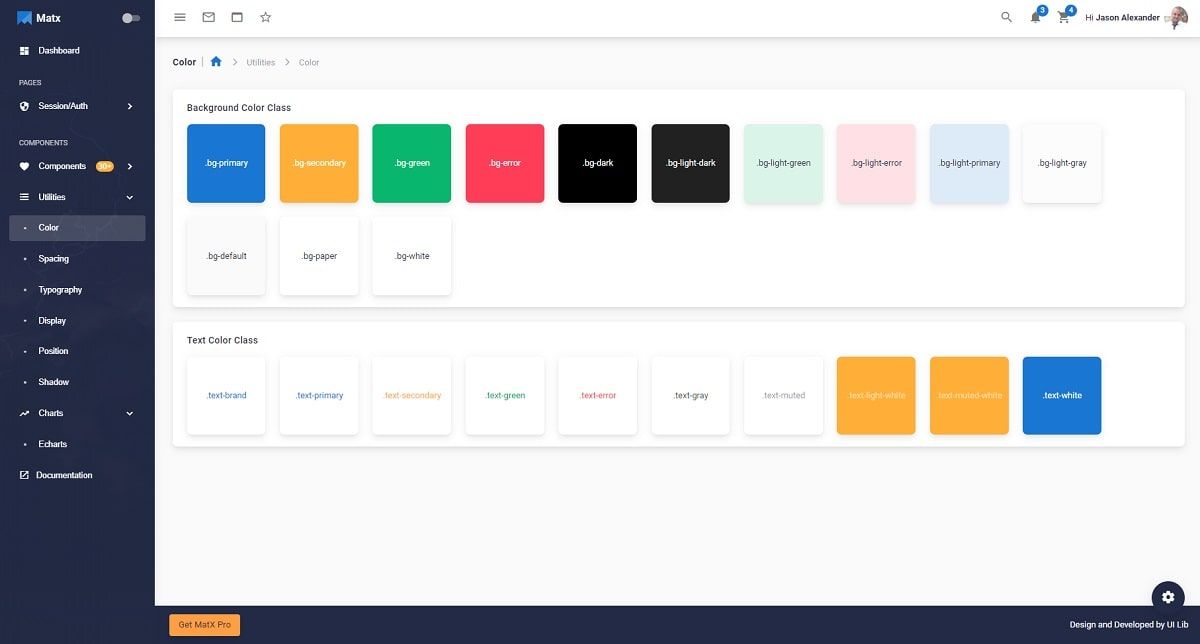
Task: Open the shopping cart showing 4 items
Action: pyautogui.click(x=1063, y=17)
